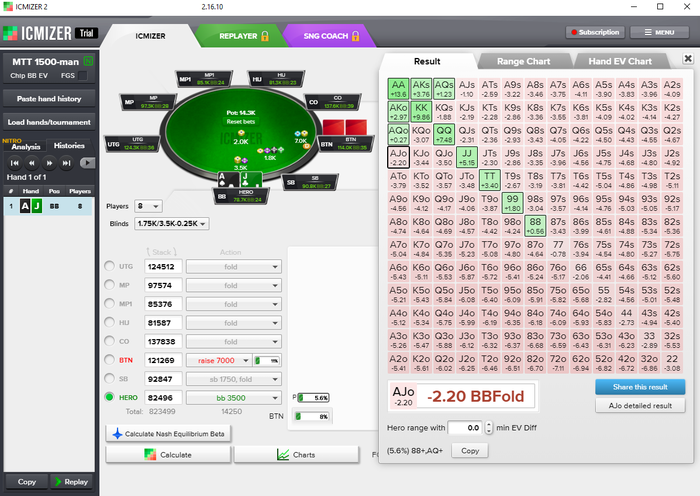Select the SB radio button

tap(109, 379)
